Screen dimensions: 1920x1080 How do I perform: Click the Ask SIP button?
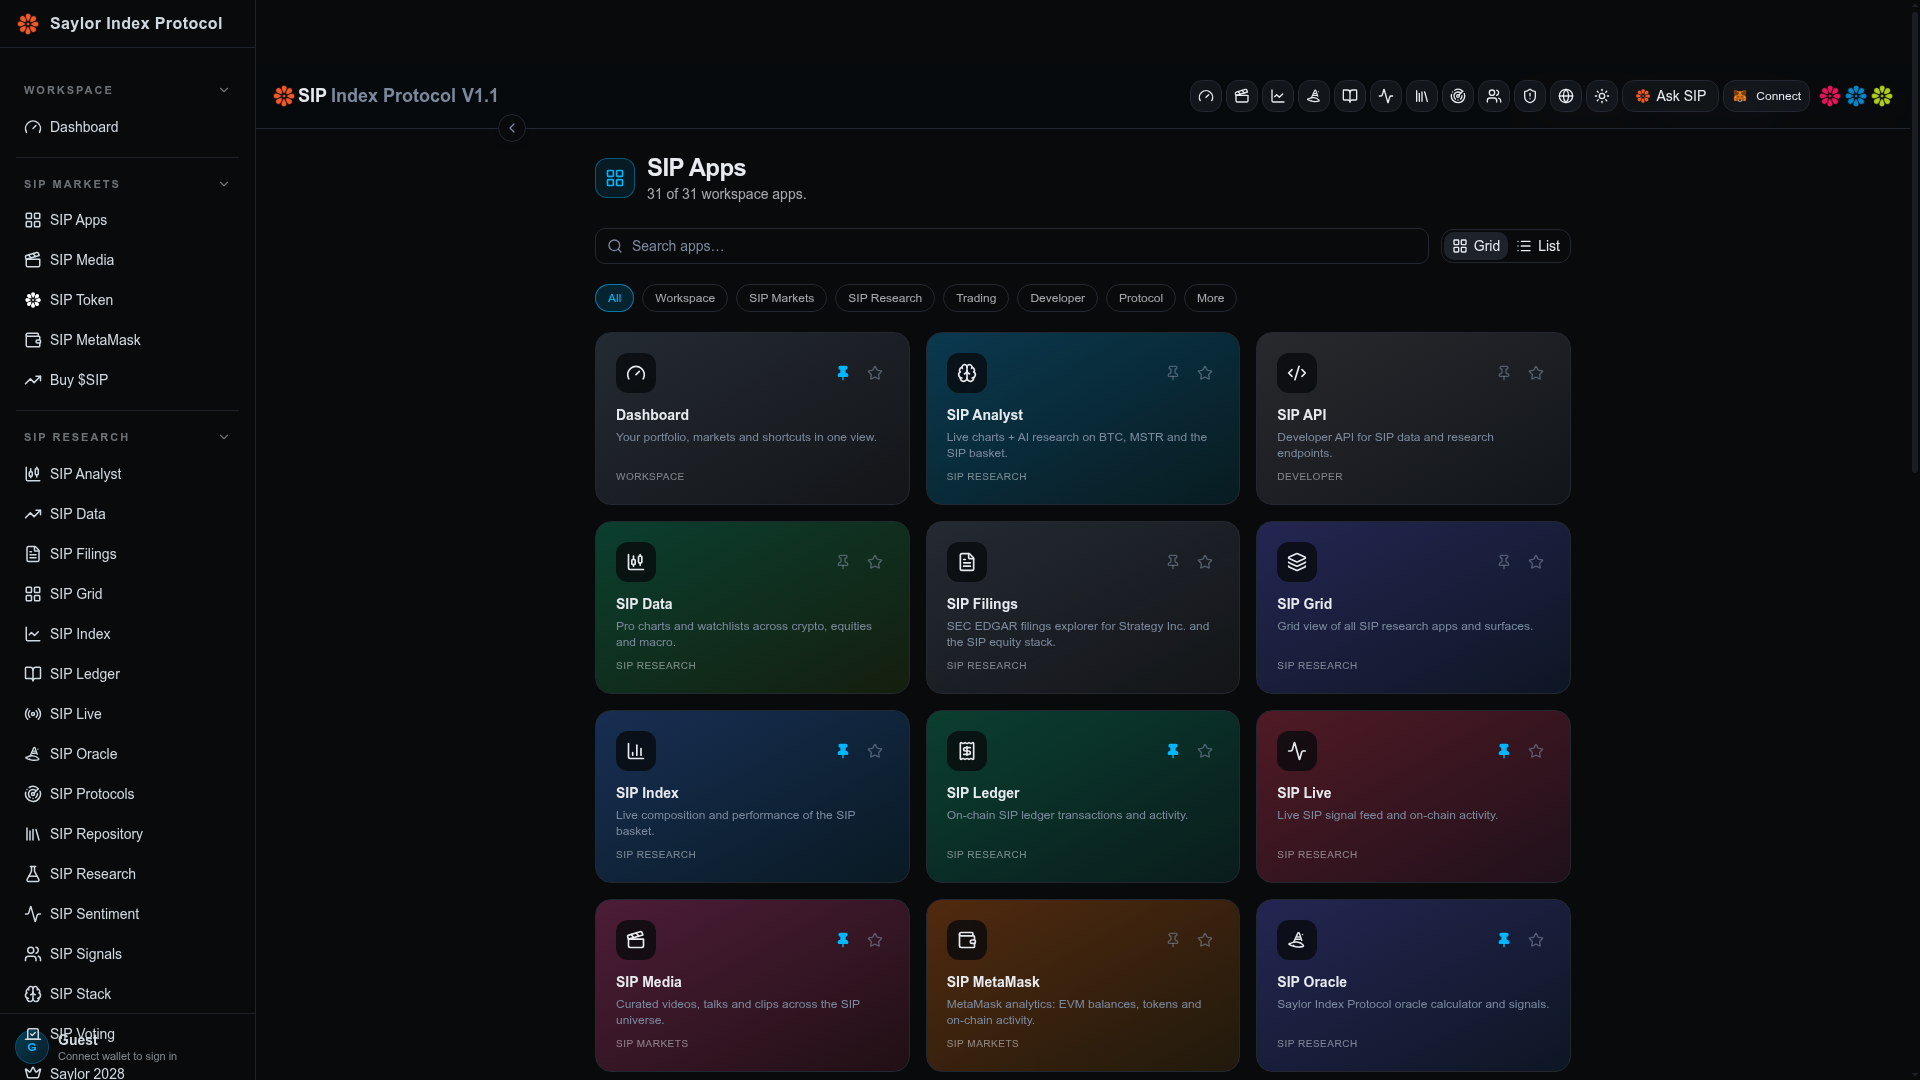tap(1670, 96)
